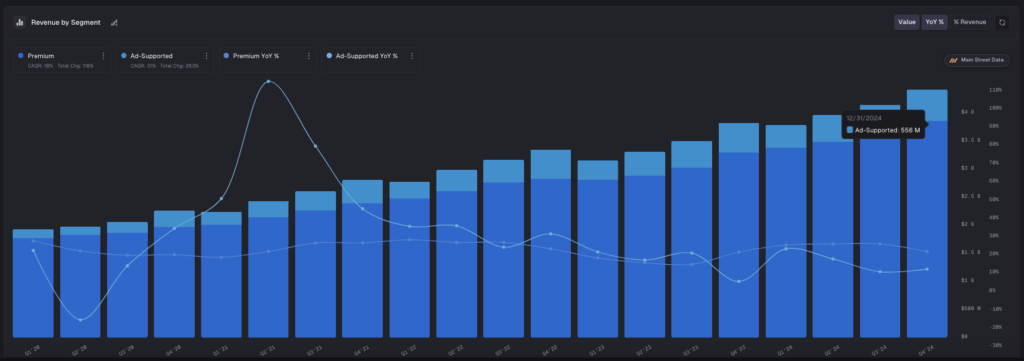Toggle the Ad-Supported YoY % series label
Screen dimensions: 1024x361
click(366, 56)
